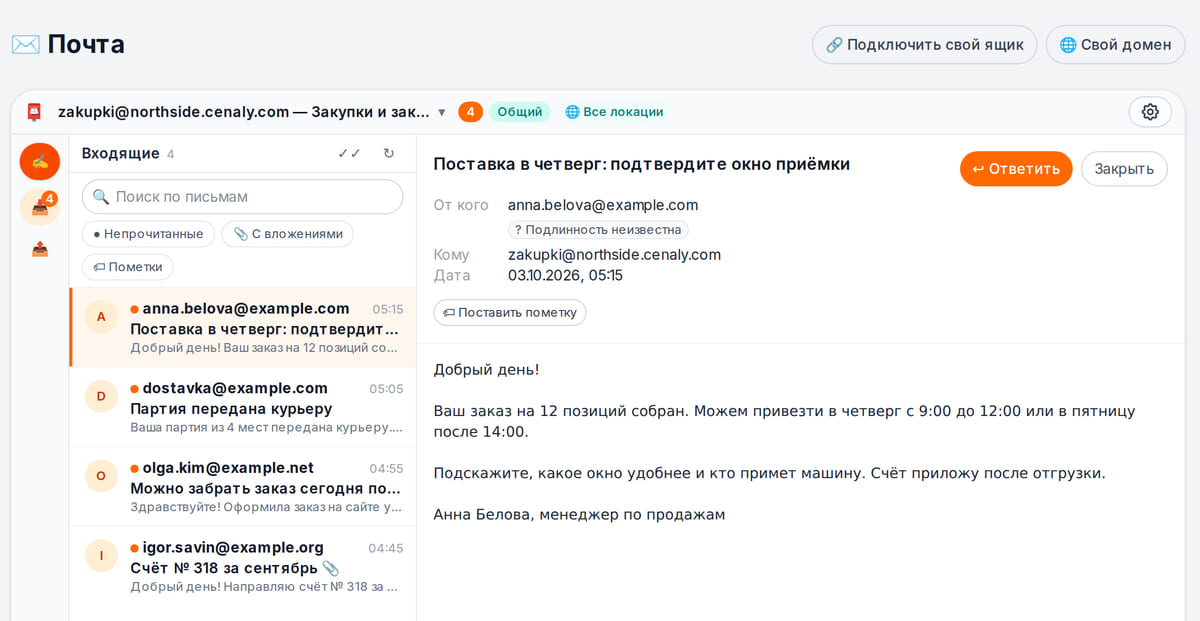Expand the mailbox selector dropdown arrow
Viewport: 1200px width, 621px height.
(442, 112)
